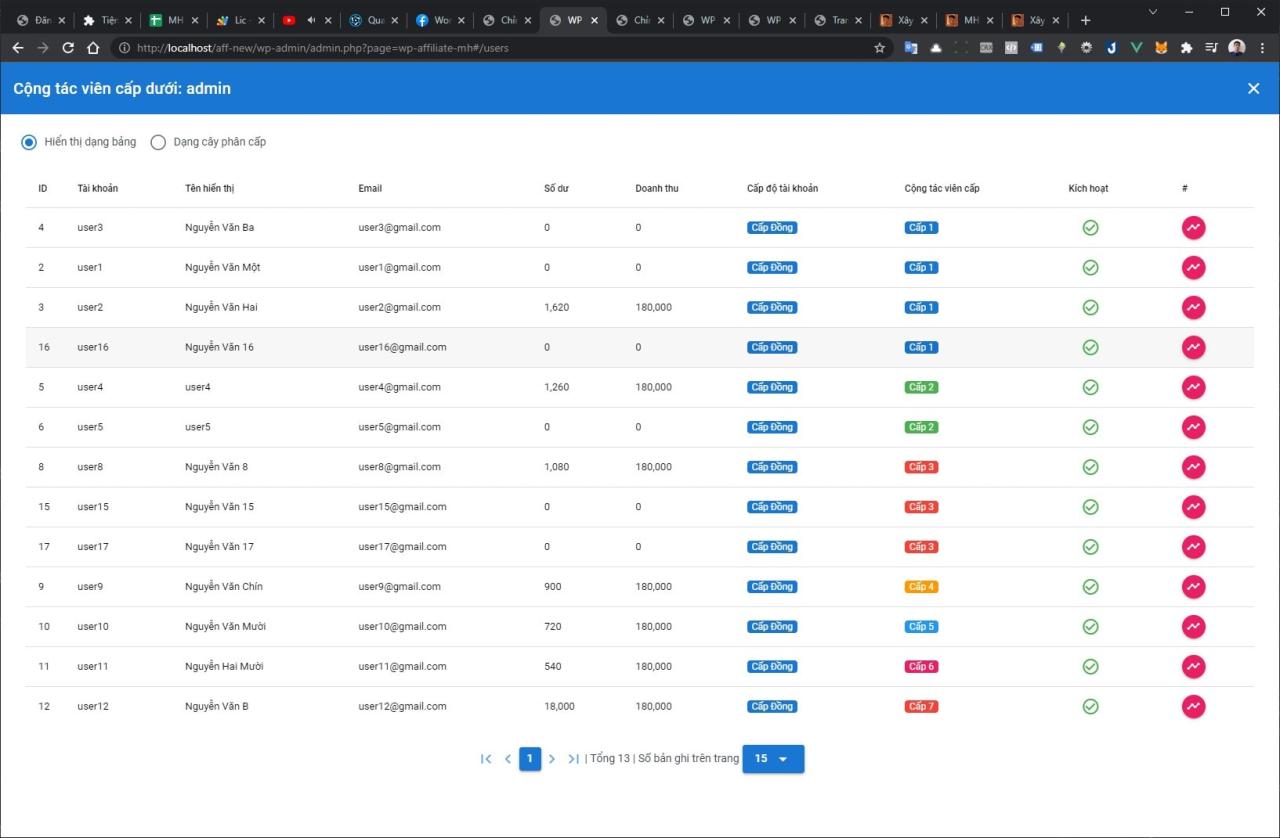Screen dimensions: 1280x838
Task: Click the pink statistics icon for user1
Action: point(1193,267)
